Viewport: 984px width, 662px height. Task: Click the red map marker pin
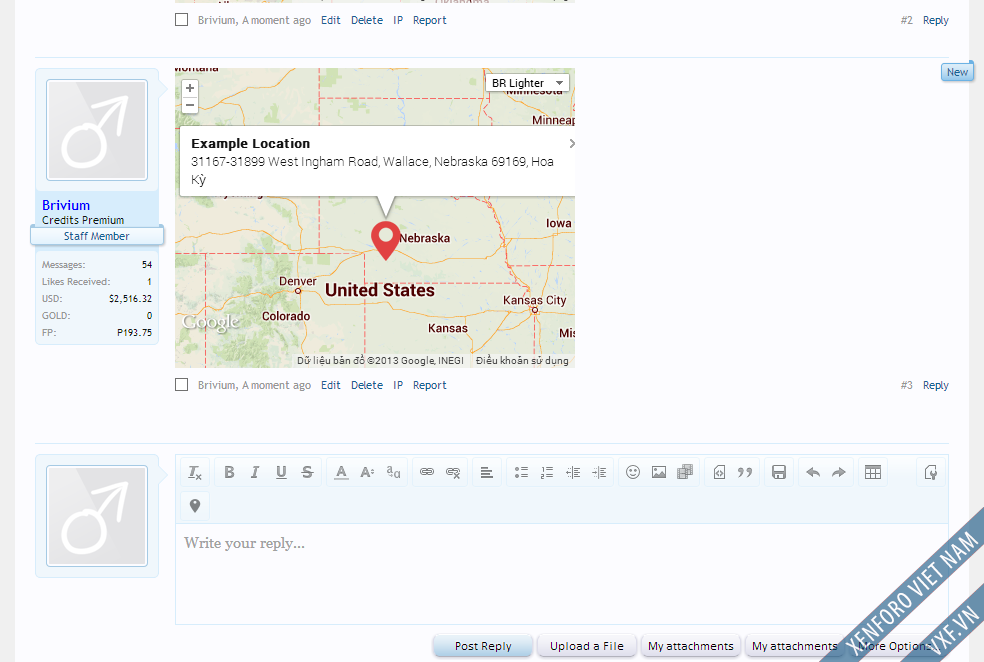coord(386,240)
